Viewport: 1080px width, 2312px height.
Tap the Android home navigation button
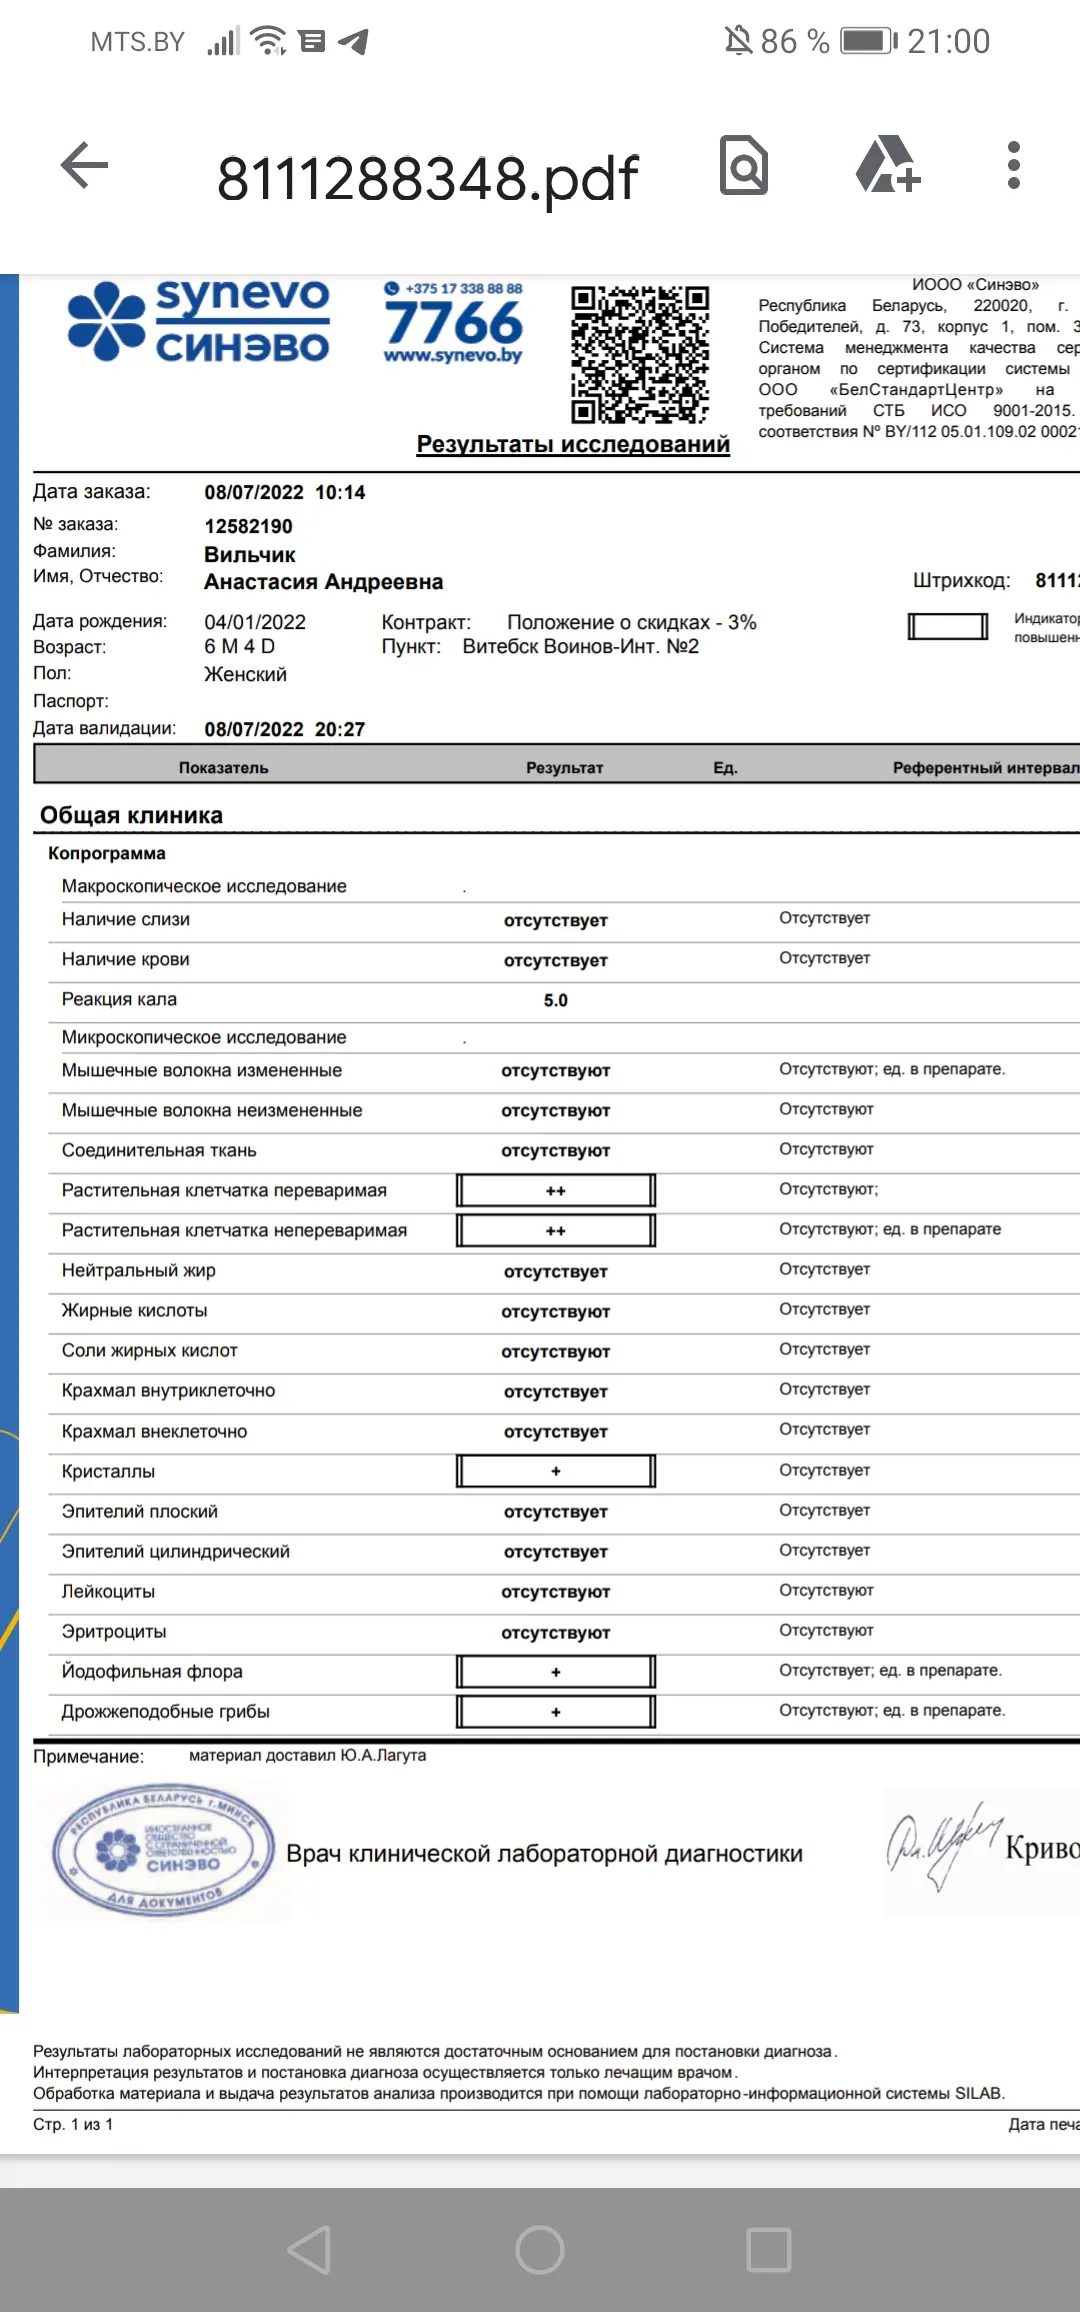pyautogui.click(x=540, y=2250)
